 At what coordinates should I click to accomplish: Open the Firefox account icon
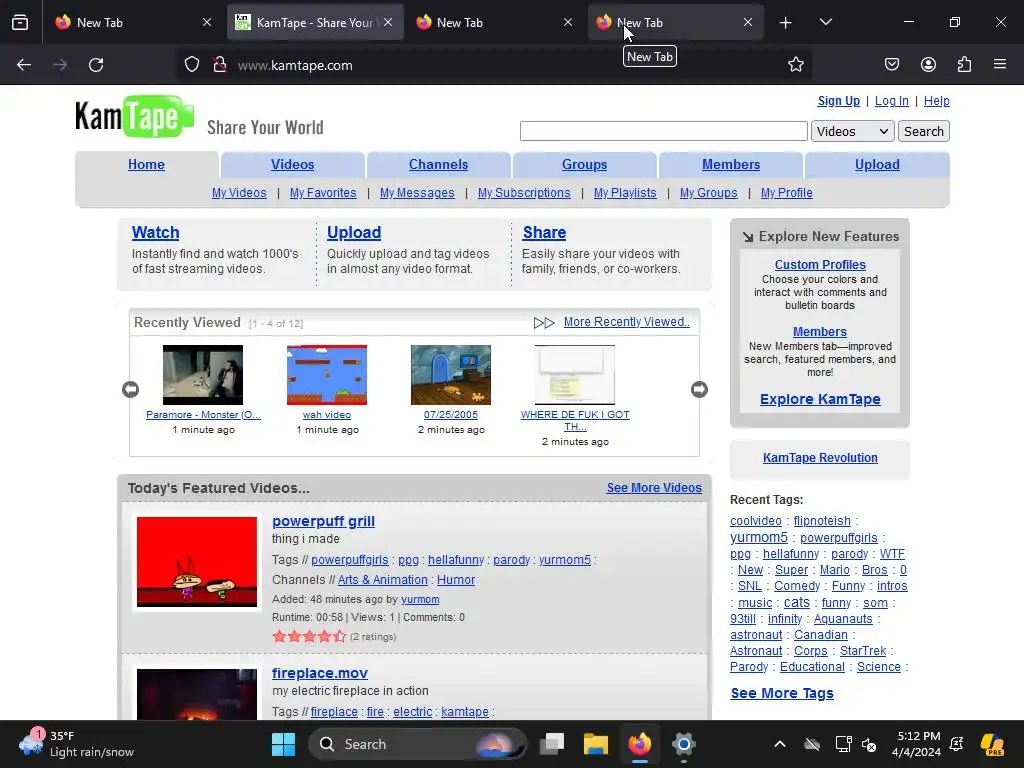pyautogui.click(x=928, y=65)
